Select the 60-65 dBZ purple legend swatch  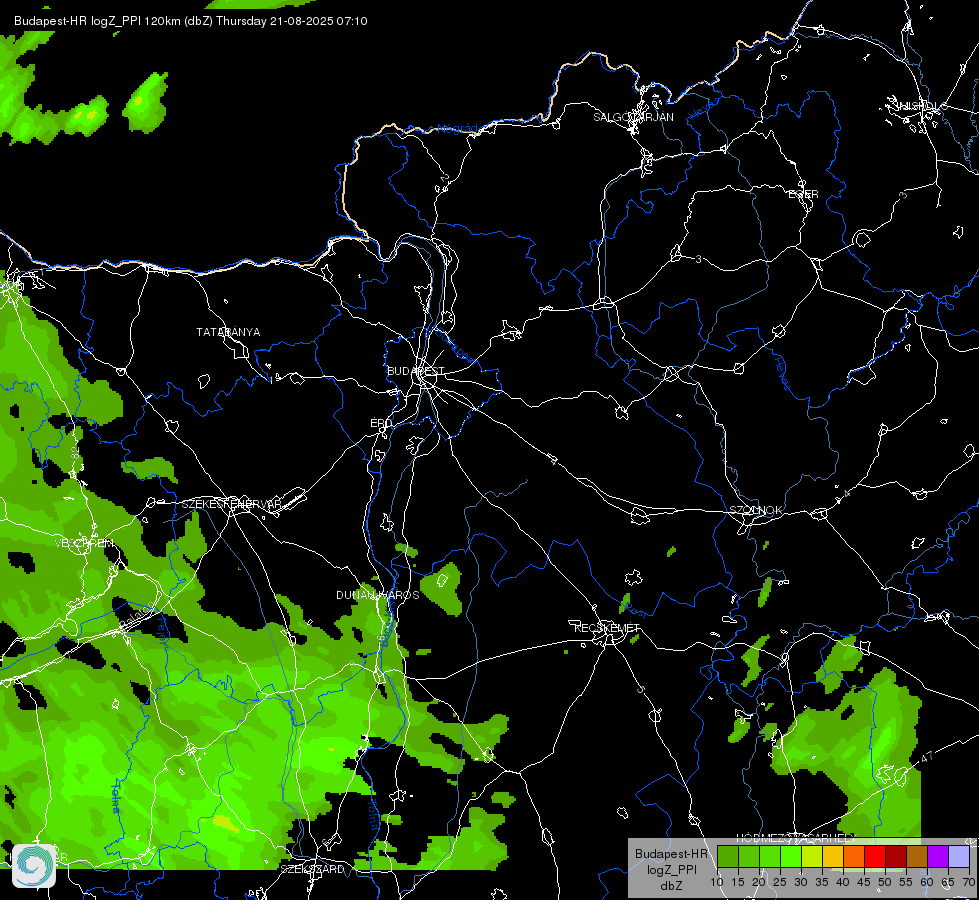pos(938,856)
